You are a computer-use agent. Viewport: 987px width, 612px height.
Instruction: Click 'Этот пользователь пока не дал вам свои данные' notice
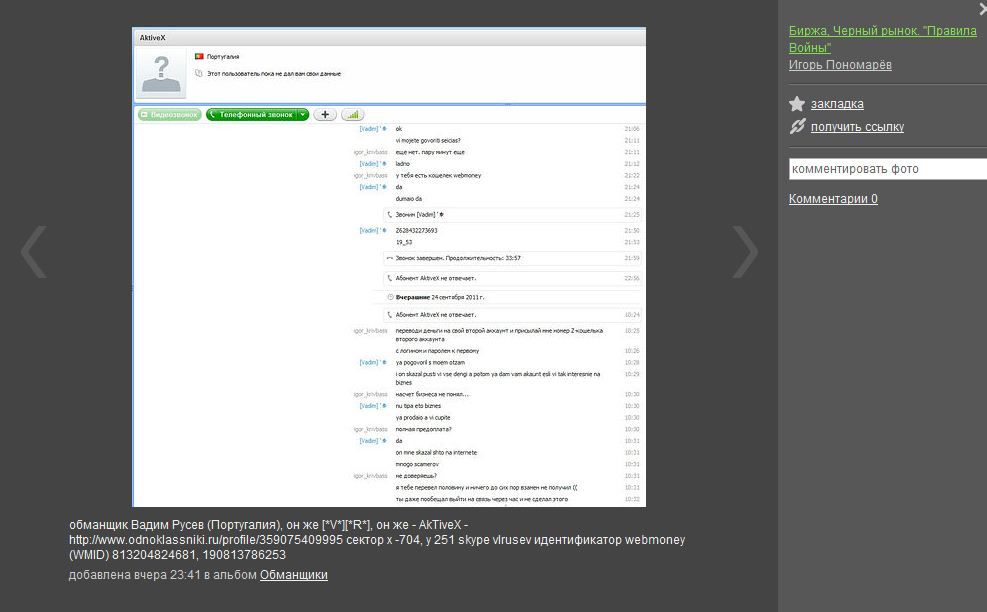[x=274, y=74]
